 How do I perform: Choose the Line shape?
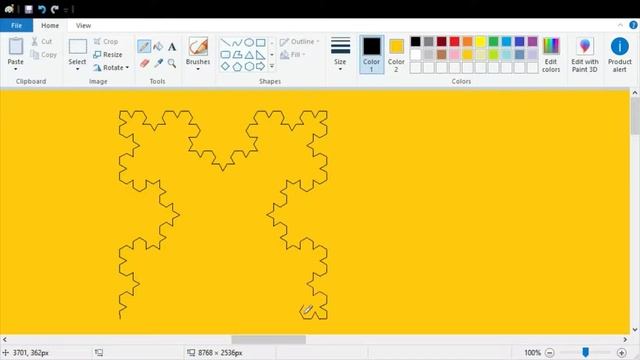tap(225, 42)
